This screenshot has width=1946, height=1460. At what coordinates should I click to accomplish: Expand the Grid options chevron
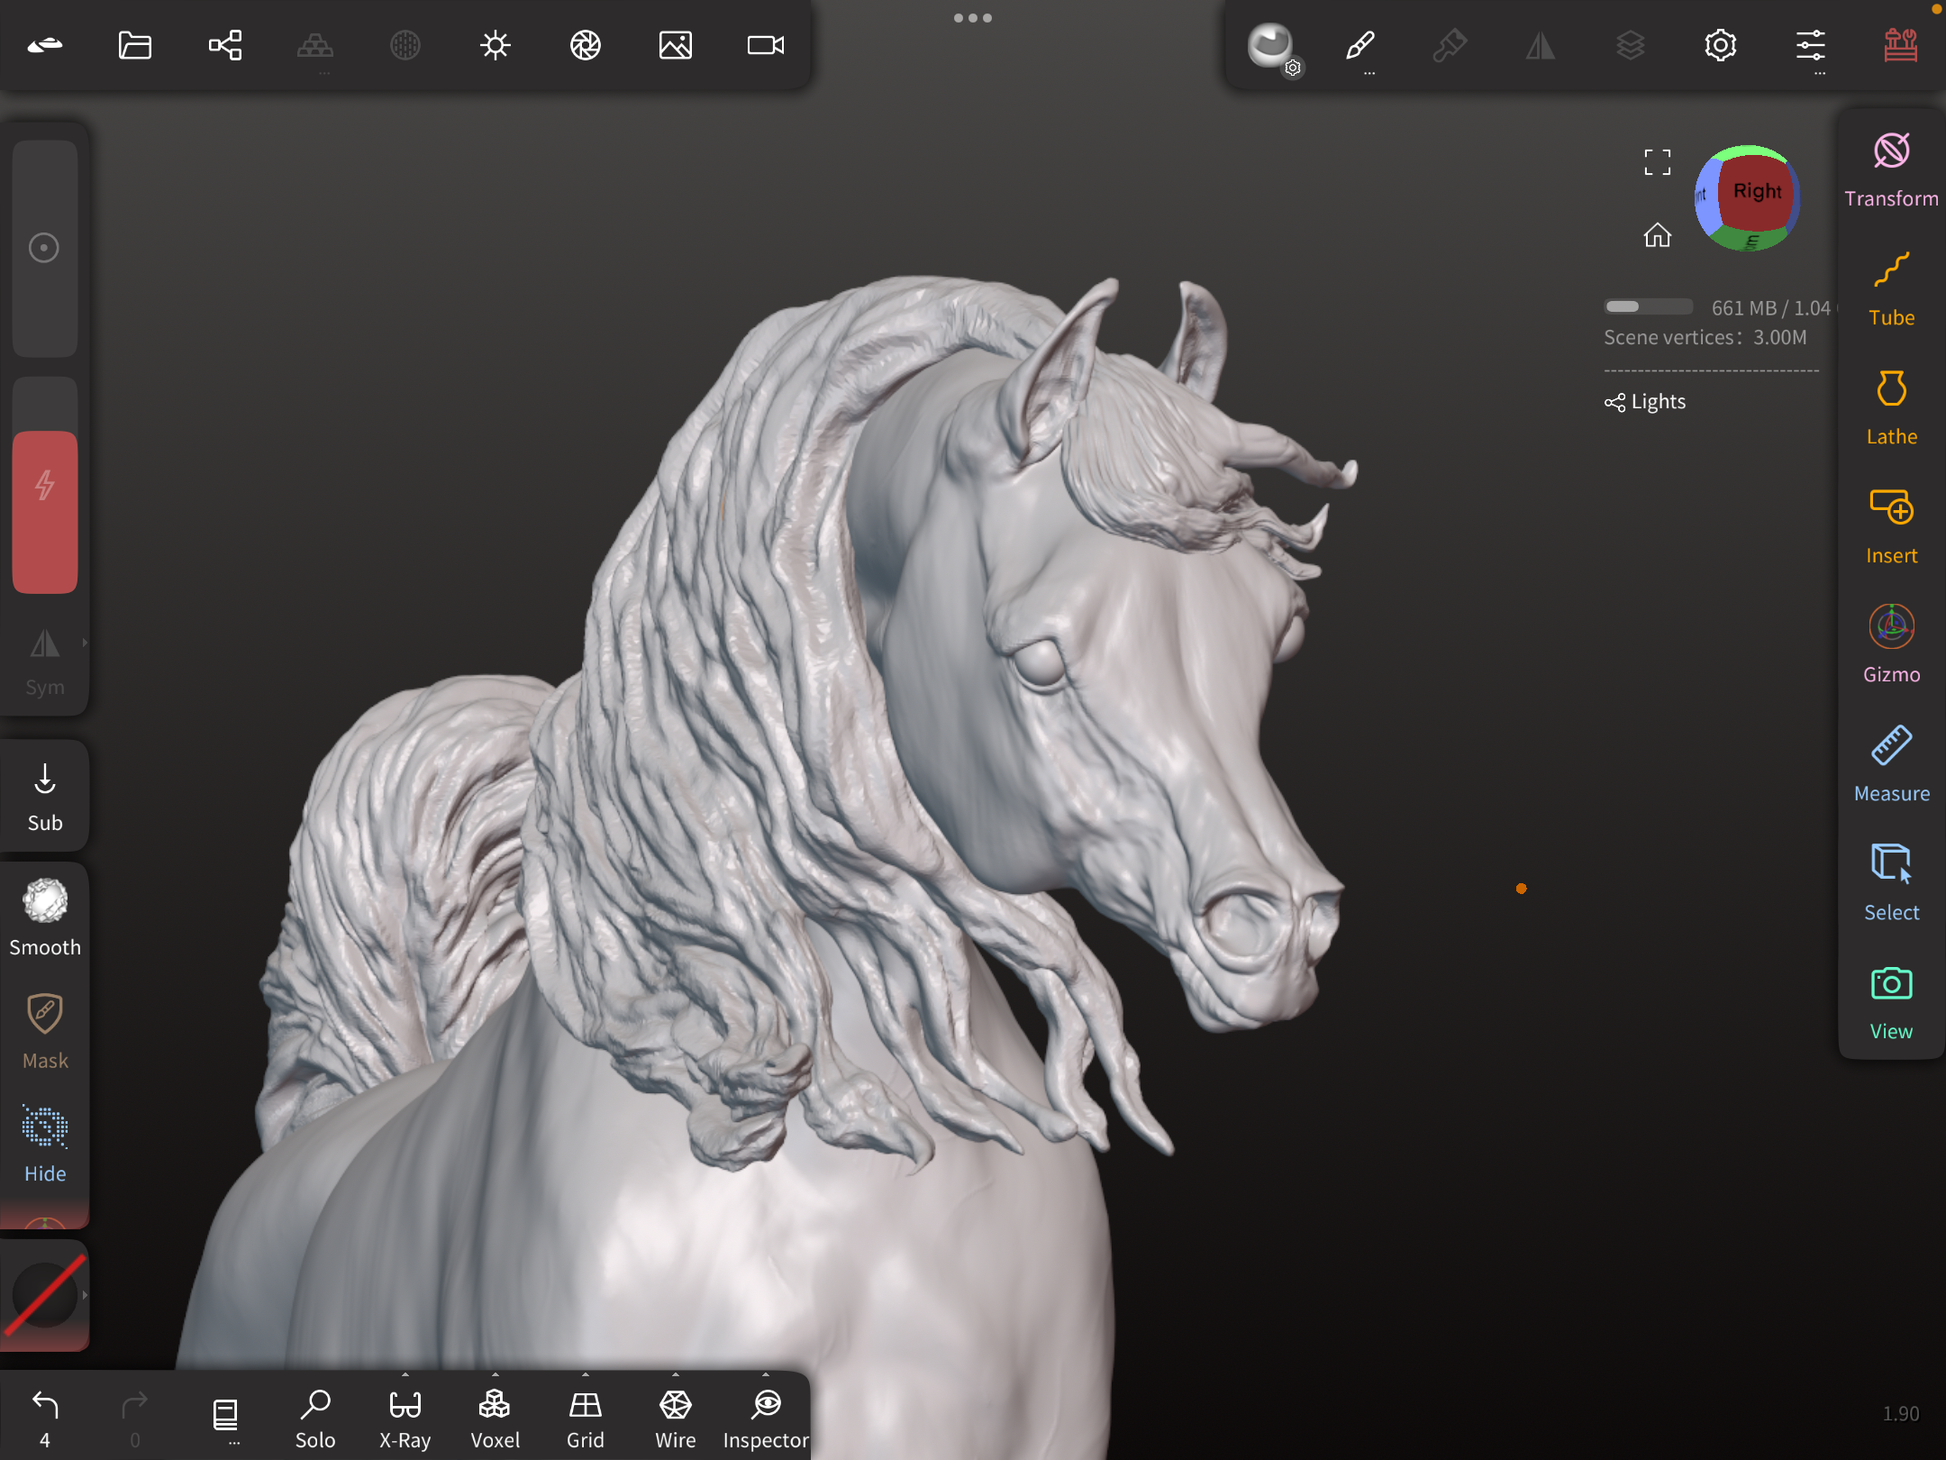tap(585, 1376)
